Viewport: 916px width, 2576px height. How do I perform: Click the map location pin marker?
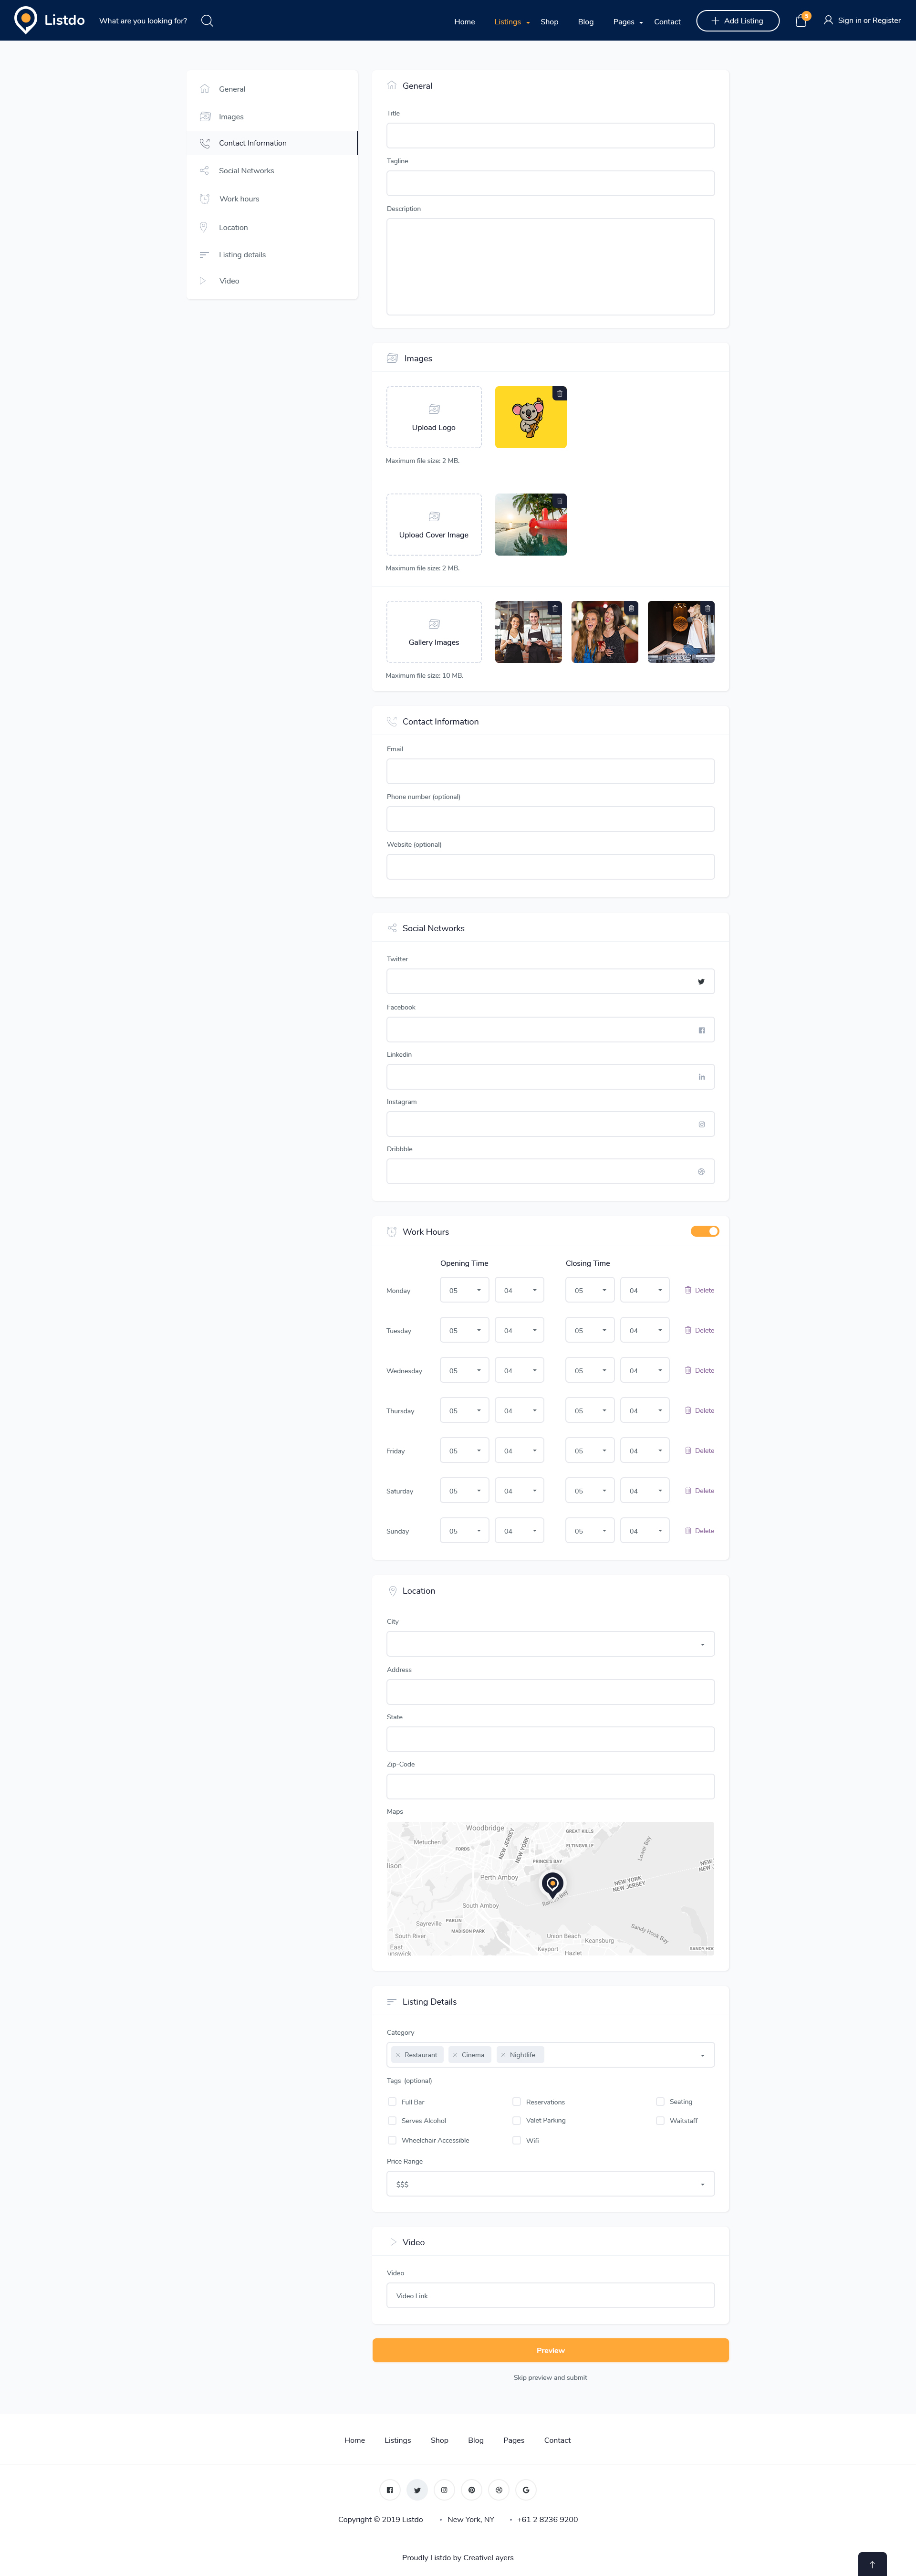(x=552, y=1884)
